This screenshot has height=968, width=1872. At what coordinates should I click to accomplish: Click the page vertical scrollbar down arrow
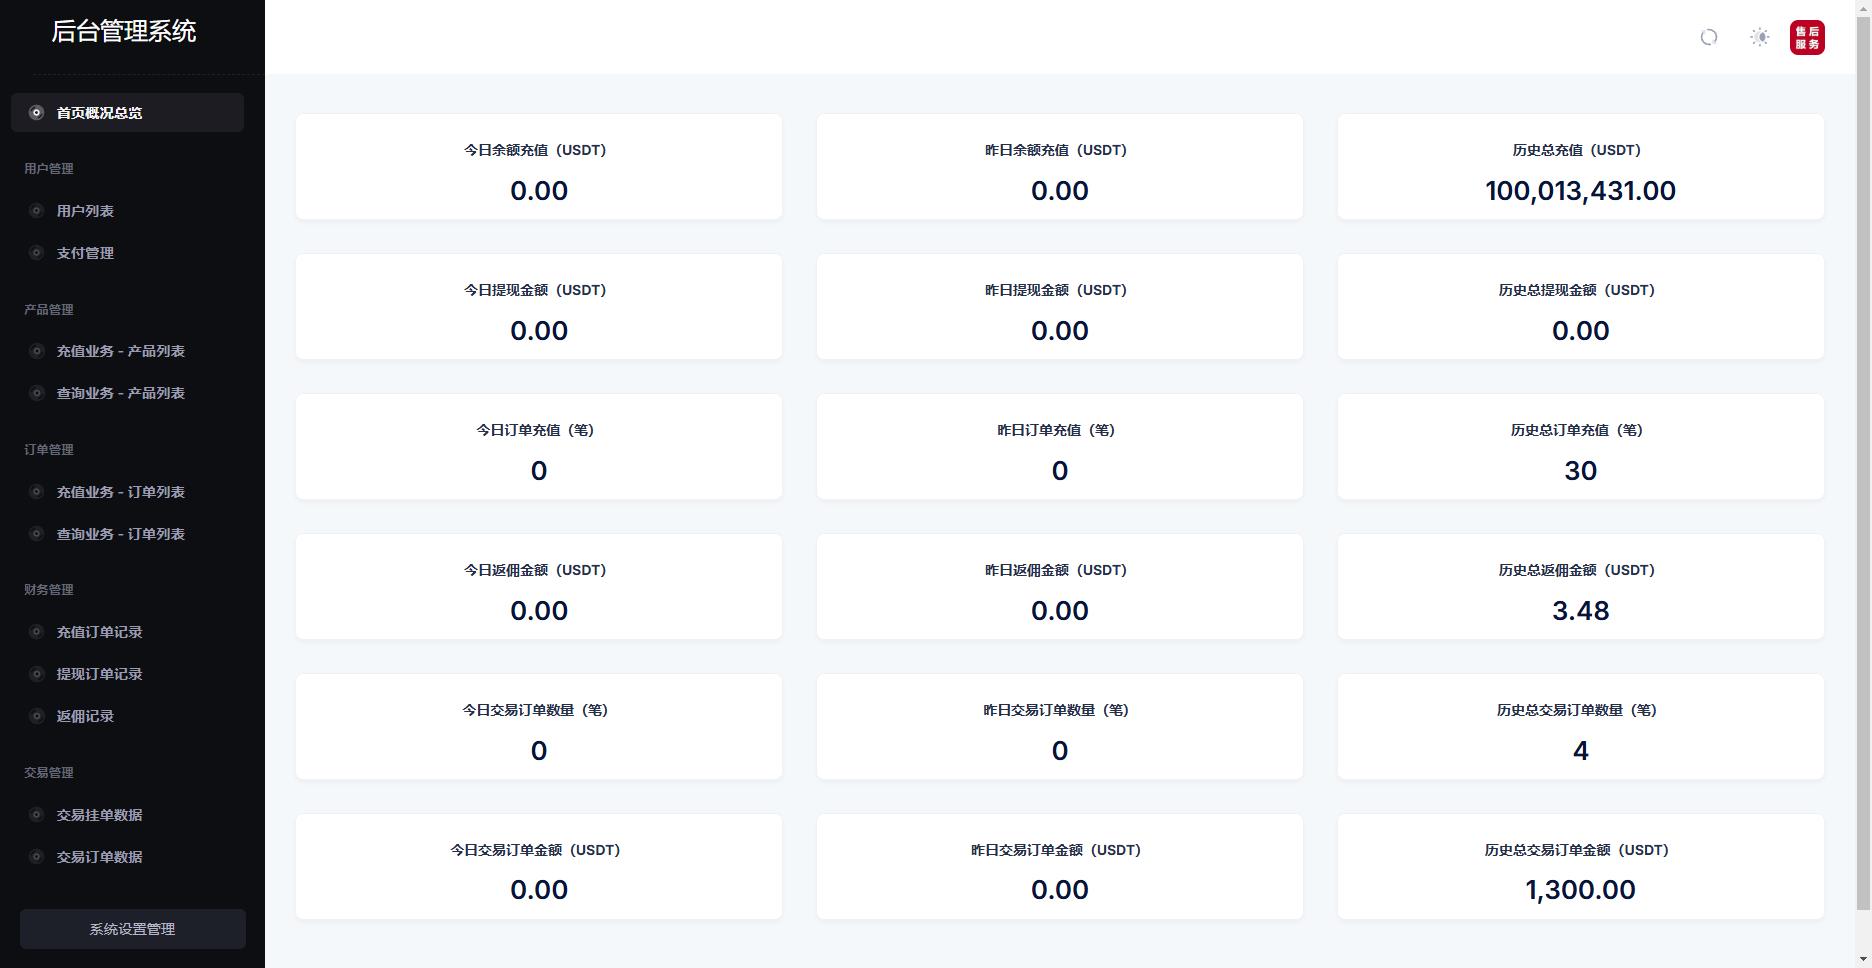click(1864, 959)
